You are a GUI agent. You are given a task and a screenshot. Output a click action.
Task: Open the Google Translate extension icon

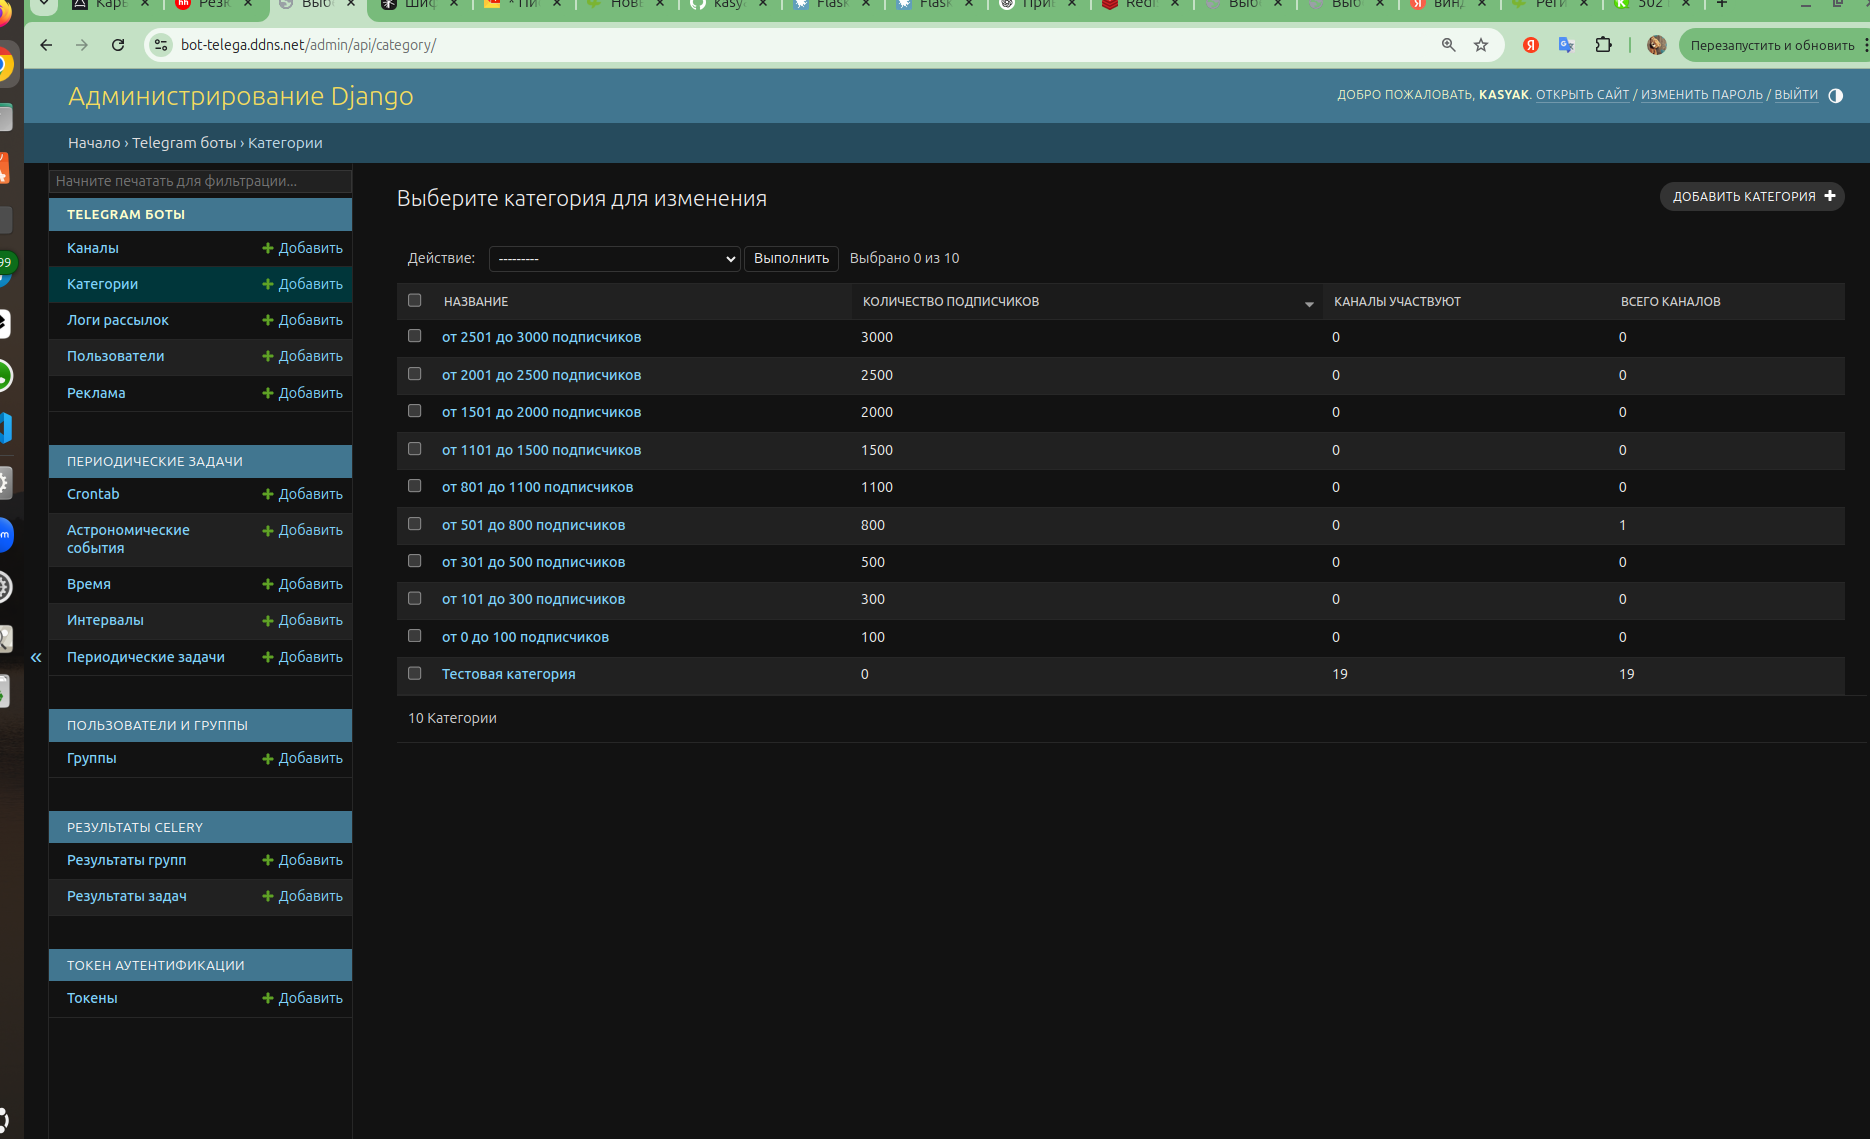point(1567,45)
